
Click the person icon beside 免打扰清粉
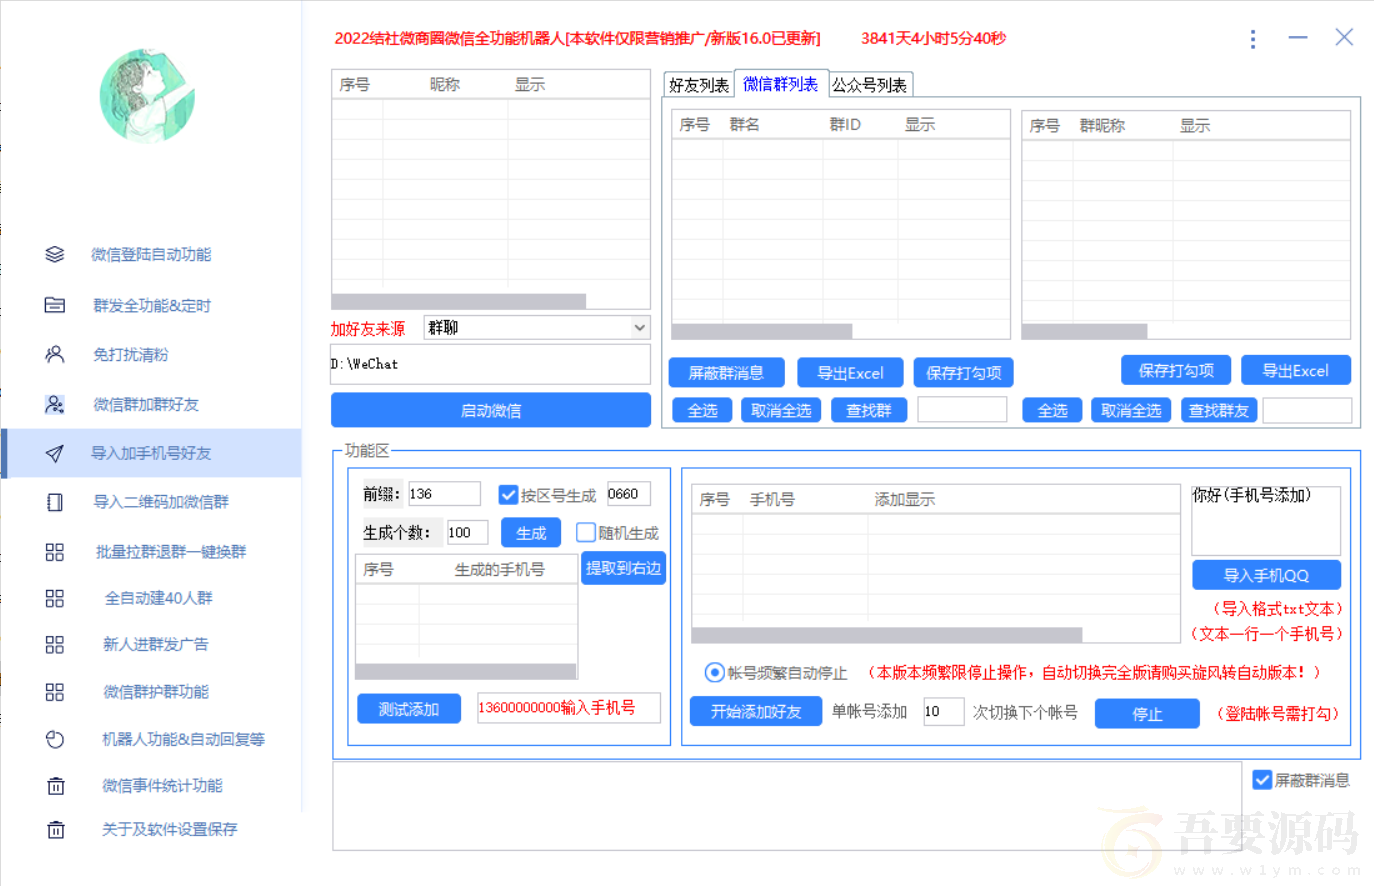pos(55,354)
